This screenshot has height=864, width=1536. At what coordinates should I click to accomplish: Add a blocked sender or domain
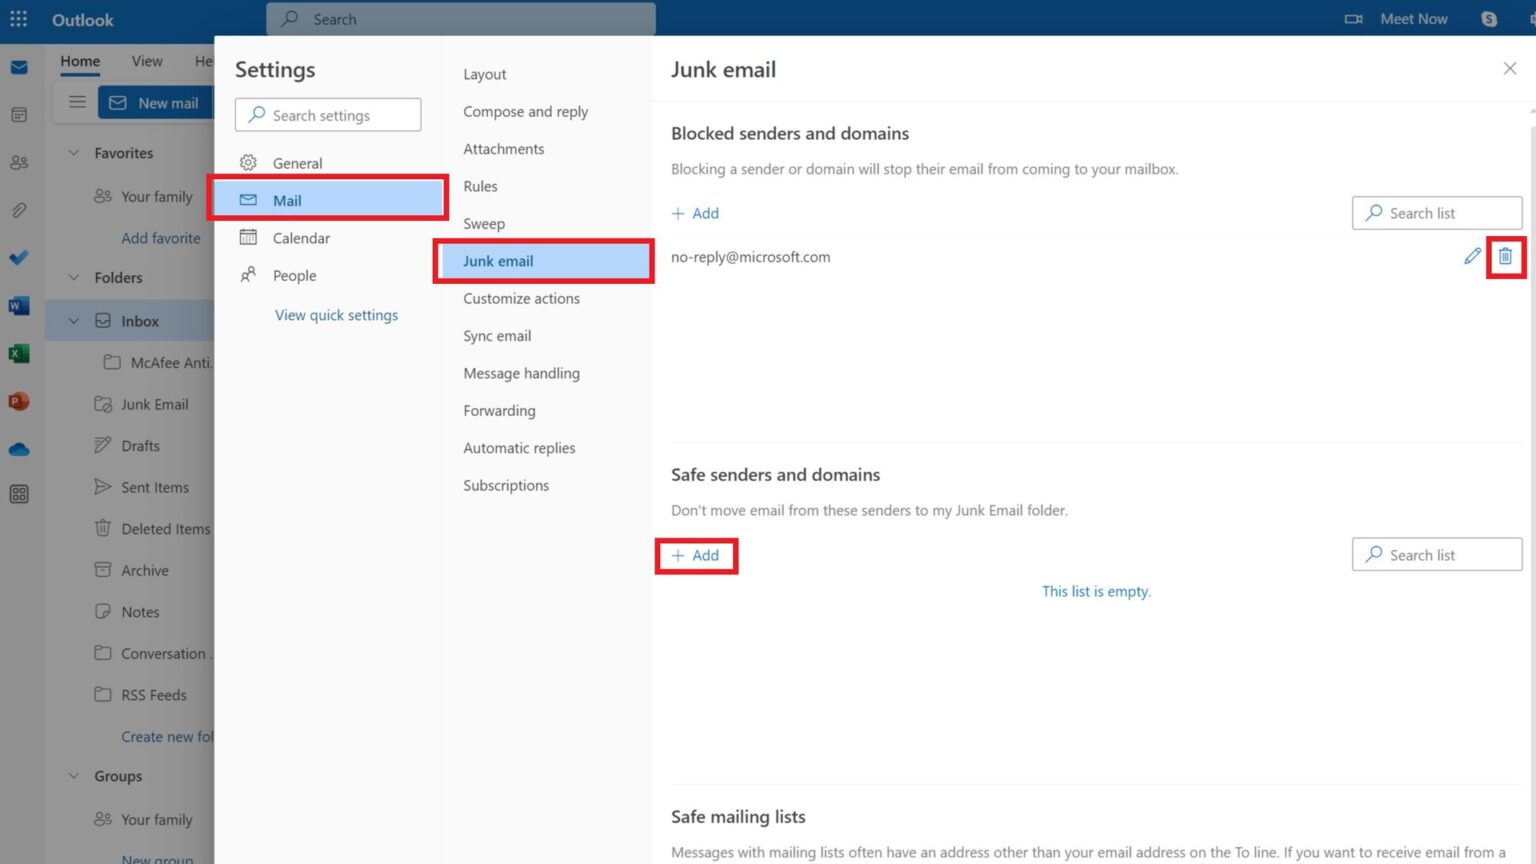point(695,213)
